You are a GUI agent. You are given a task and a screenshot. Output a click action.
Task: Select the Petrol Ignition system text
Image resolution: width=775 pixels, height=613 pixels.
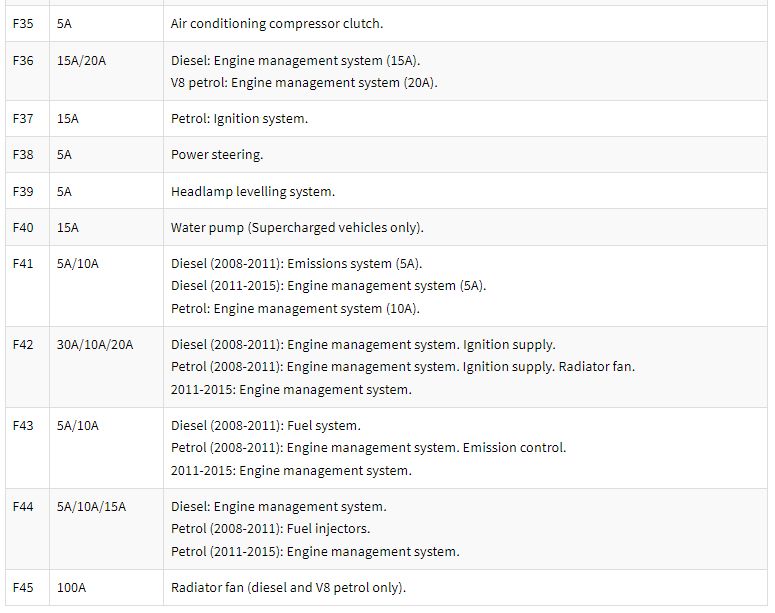pos(239,118)
